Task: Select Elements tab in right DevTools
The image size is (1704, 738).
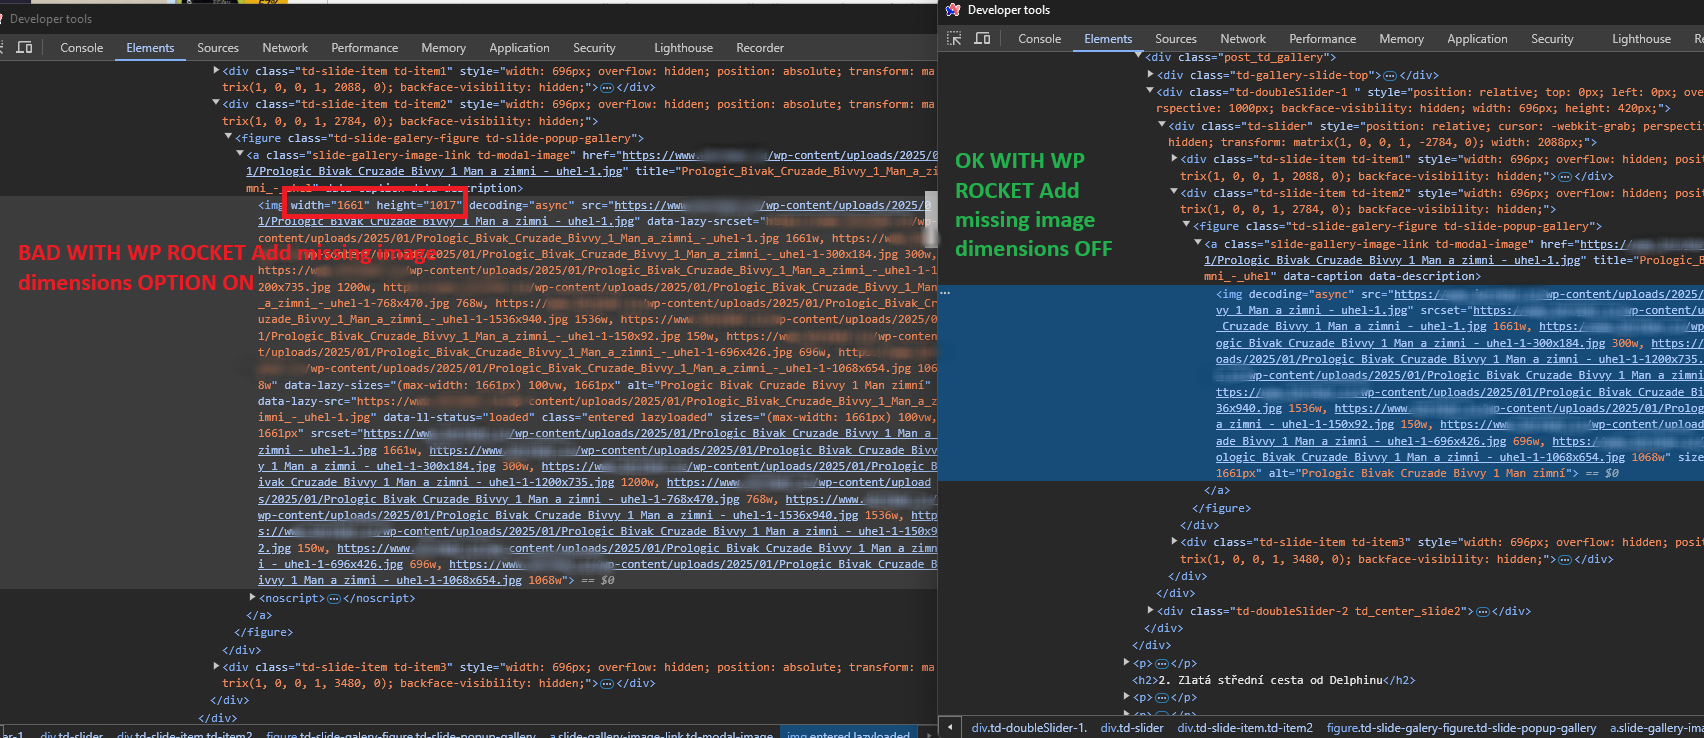Action: (x=1108, y=39)
